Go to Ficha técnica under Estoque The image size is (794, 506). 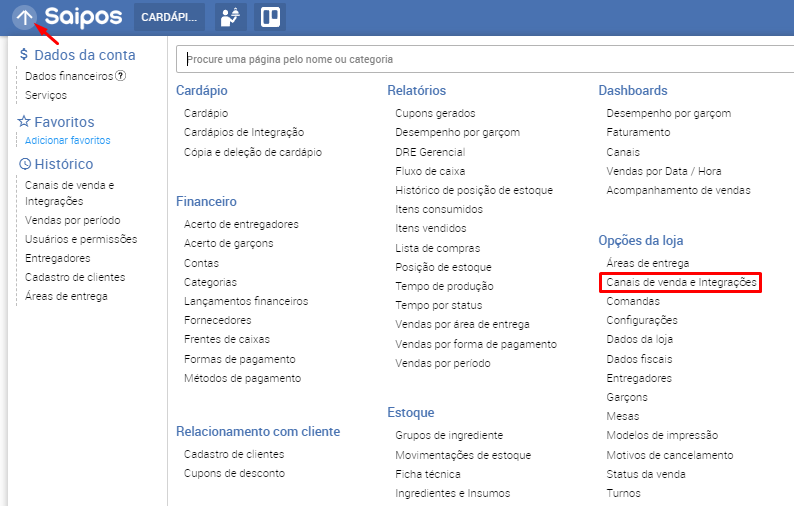pyautogui.click(x=428, y=474)
